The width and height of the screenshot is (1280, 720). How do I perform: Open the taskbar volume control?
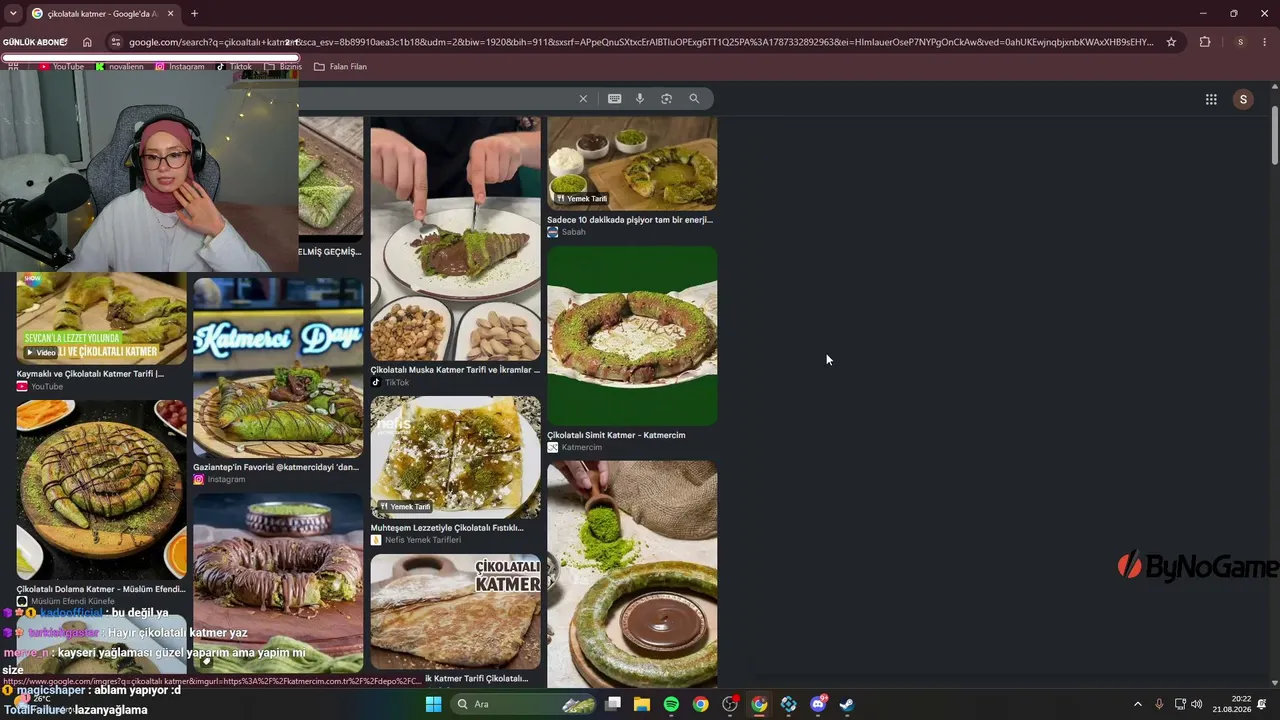tap(1197, 704)
